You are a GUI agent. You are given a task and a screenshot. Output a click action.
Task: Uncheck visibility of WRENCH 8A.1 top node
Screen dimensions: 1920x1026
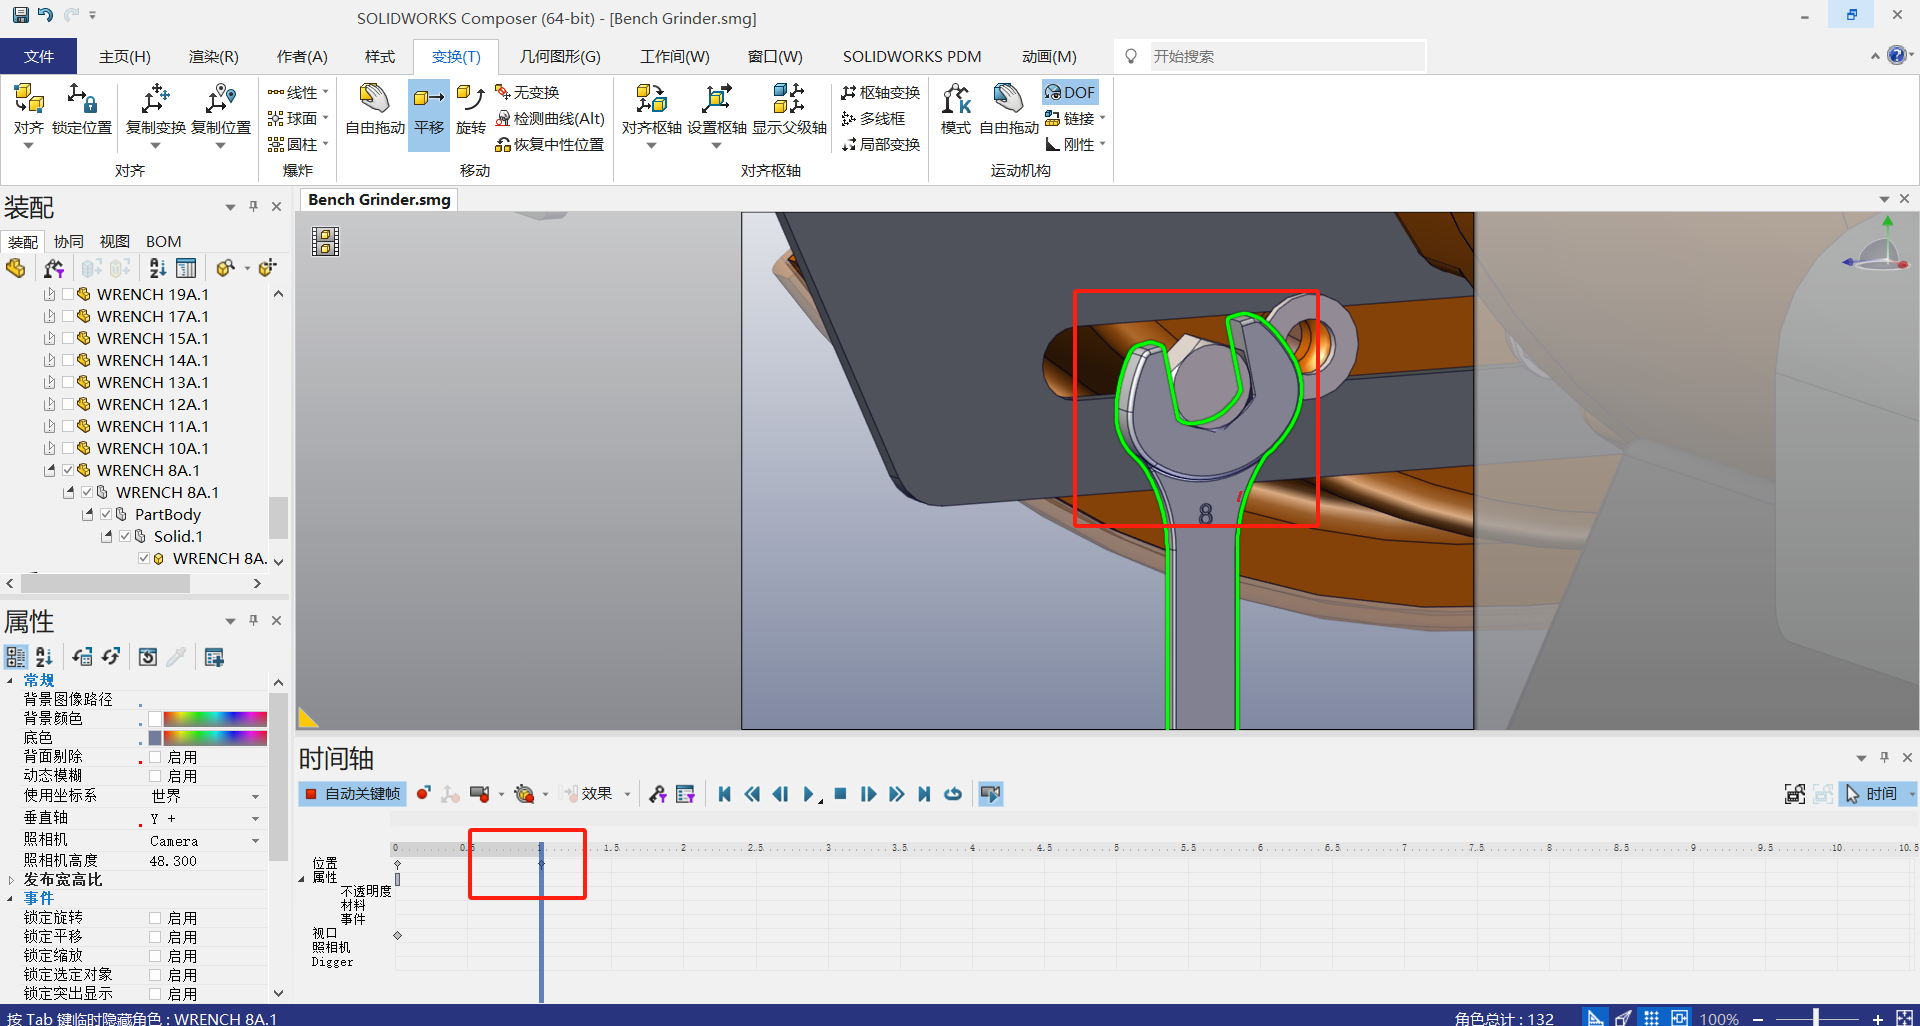point(68,470)
